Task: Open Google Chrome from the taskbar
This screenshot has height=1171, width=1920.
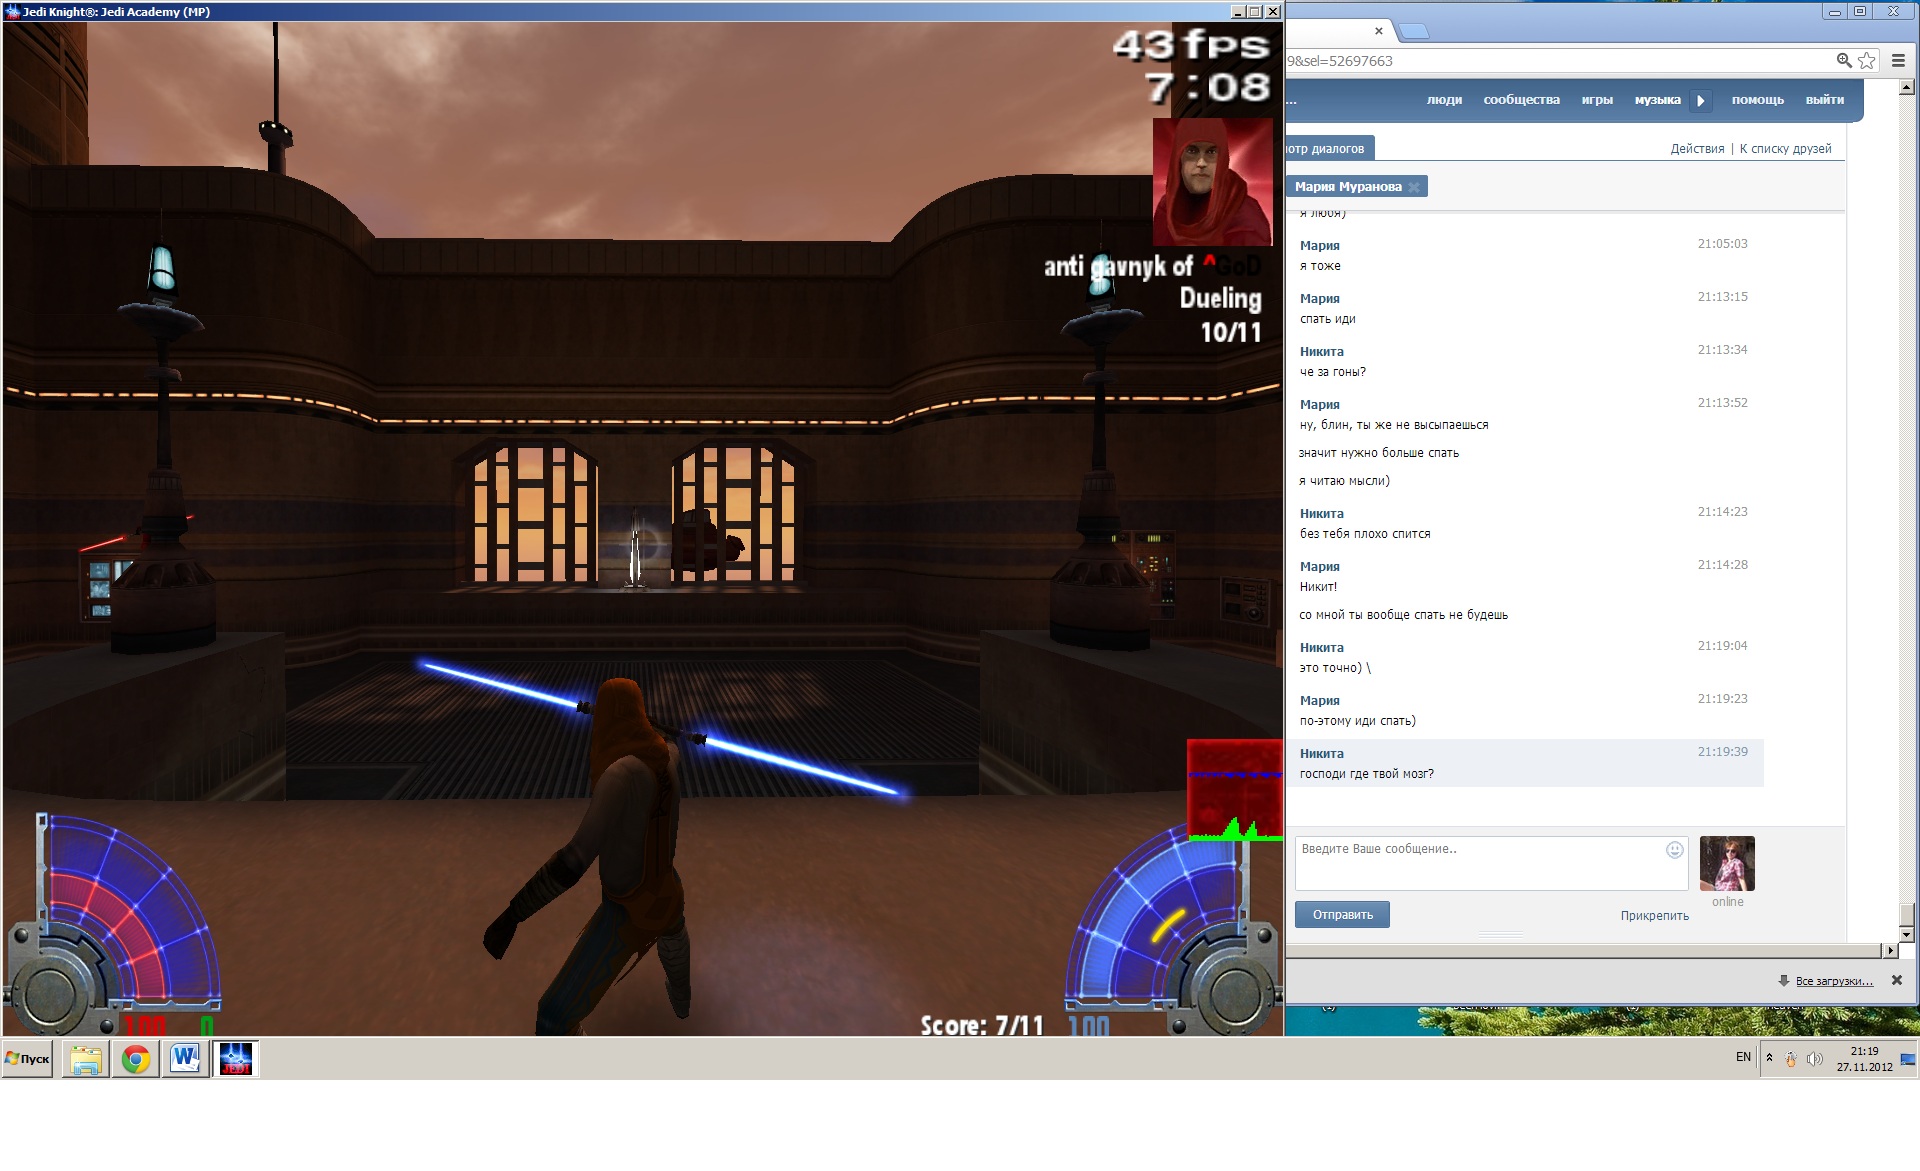Action: 136,1059
